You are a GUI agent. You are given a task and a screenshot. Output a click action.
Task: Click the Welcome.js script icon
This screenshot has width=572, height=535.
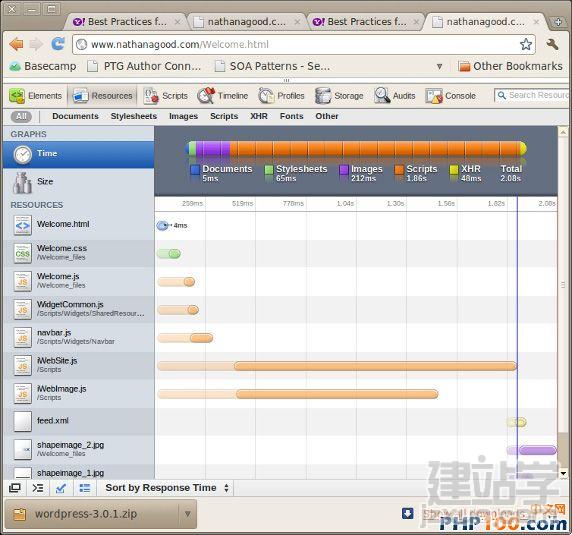(x=23, y=281)
